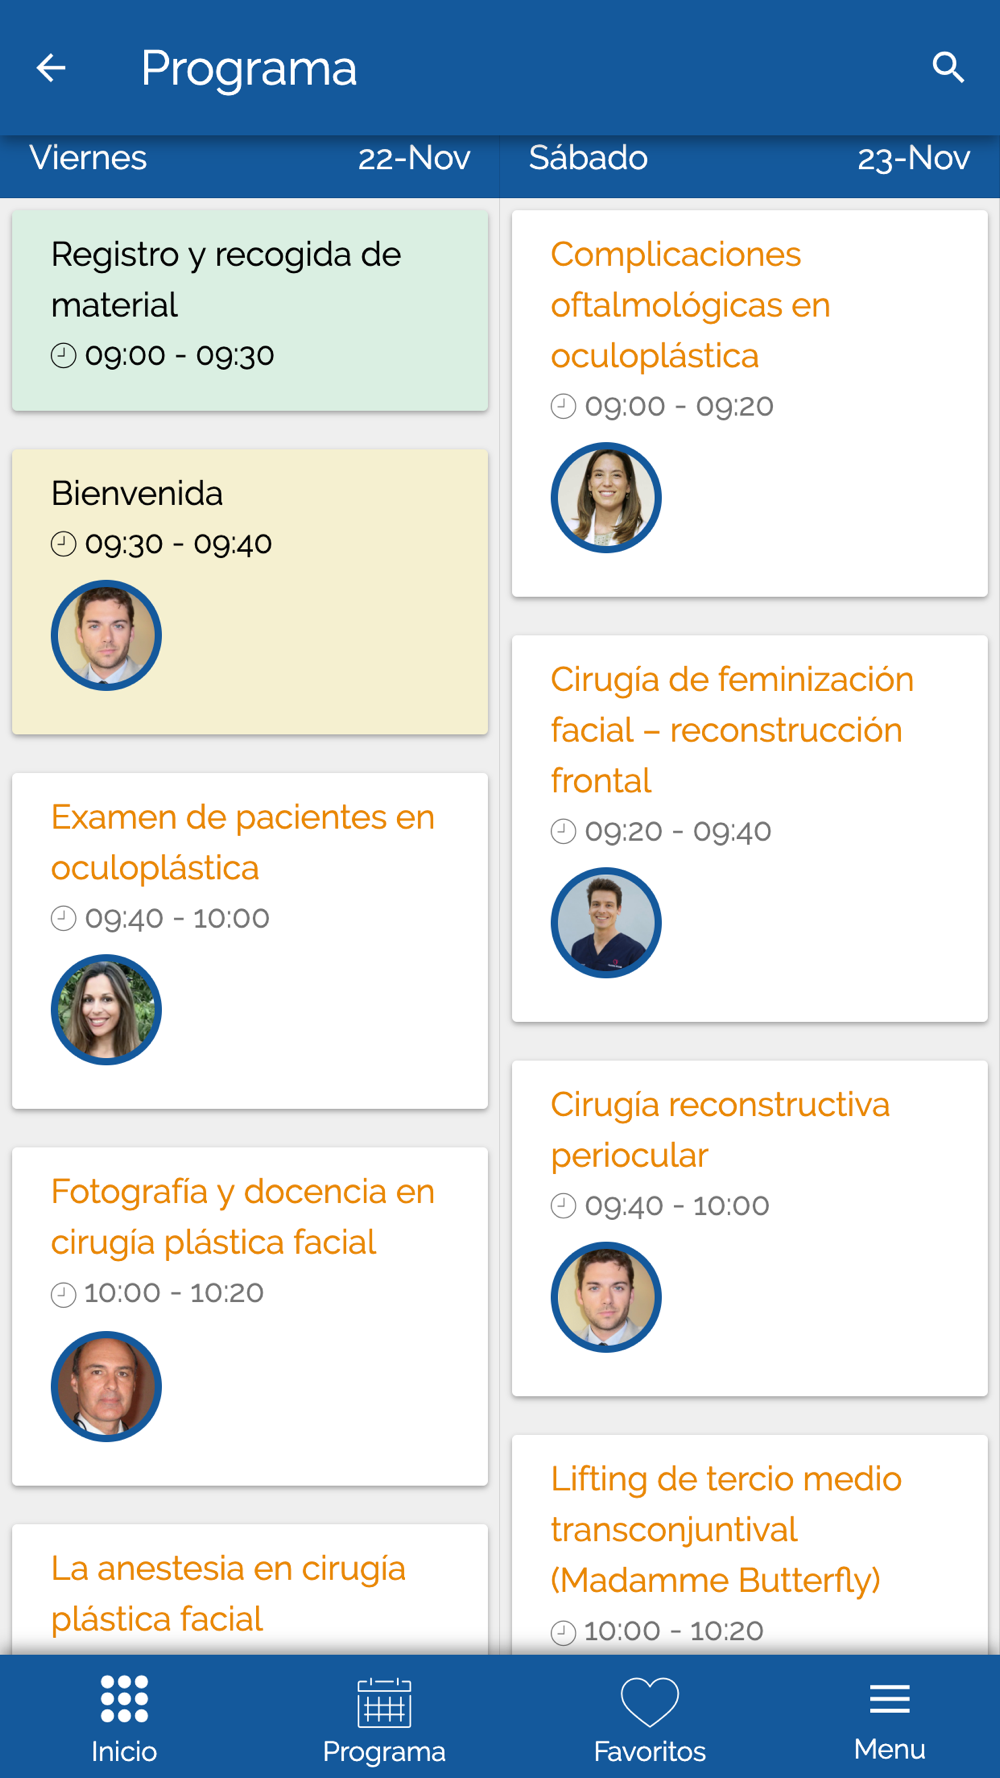The image size is (1000, 1778).
Task: Open the Favoritos heart icon
Action: pos(650,1702)
